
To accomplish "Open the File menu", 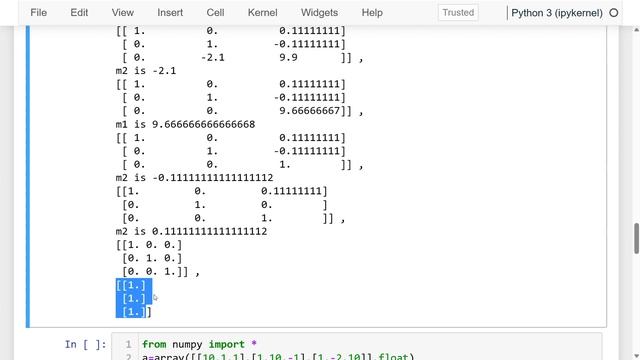I will pos(38,13).
